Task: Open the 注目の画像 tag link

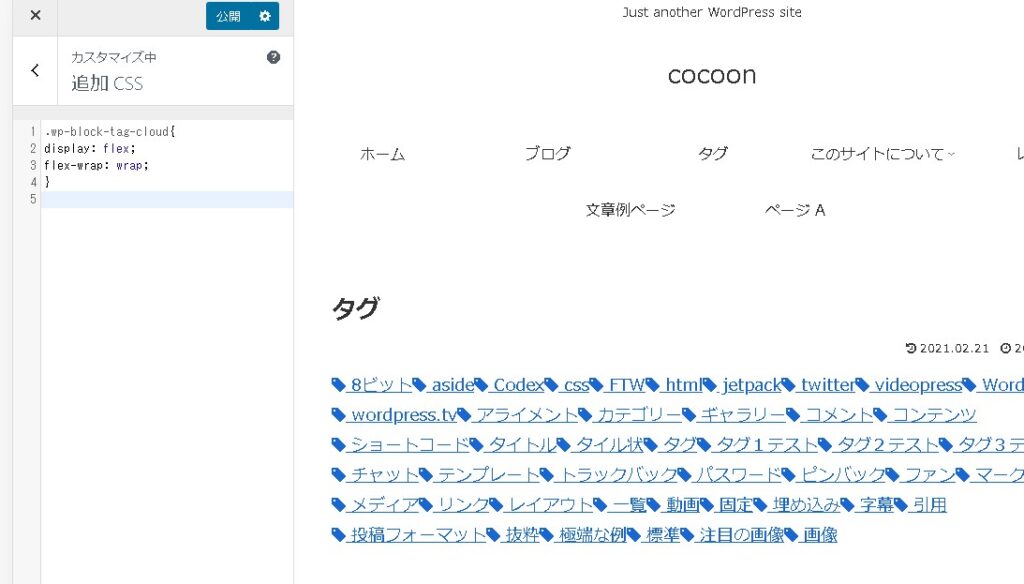Action: tap(740, 535)
